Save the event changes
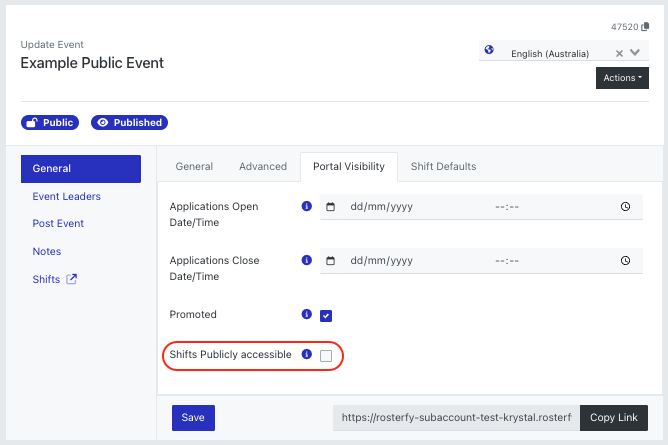Screen dimensions: 668x445 click(x=193, y=418)
